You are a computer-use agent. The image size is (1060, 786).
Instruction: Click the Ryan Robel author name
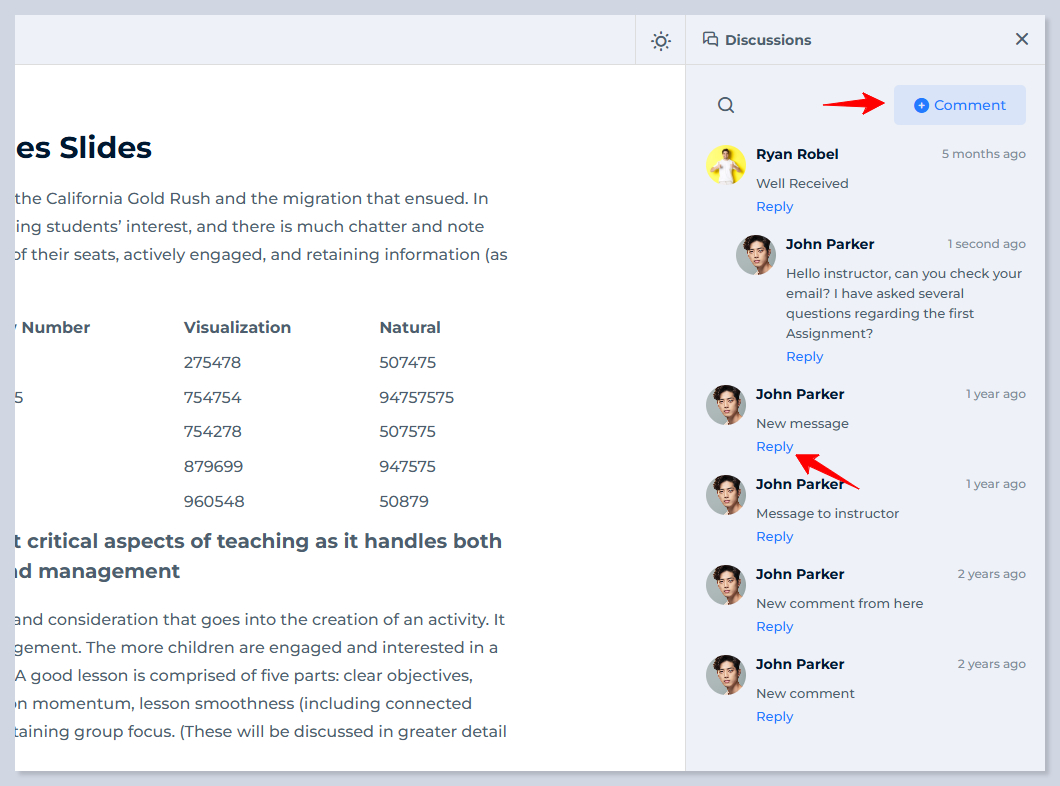(797, 154)
